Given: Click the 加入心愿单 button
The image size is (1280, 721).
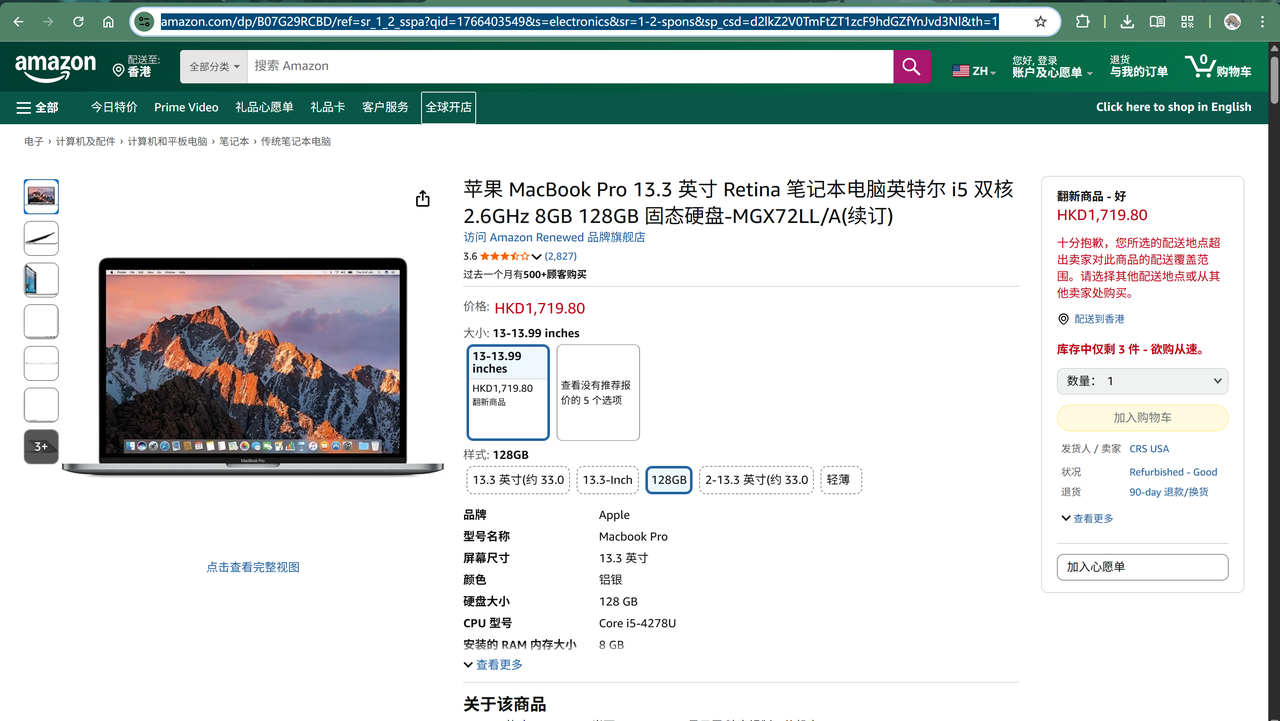Looking at the screenshot, I should click(1142, 567).
